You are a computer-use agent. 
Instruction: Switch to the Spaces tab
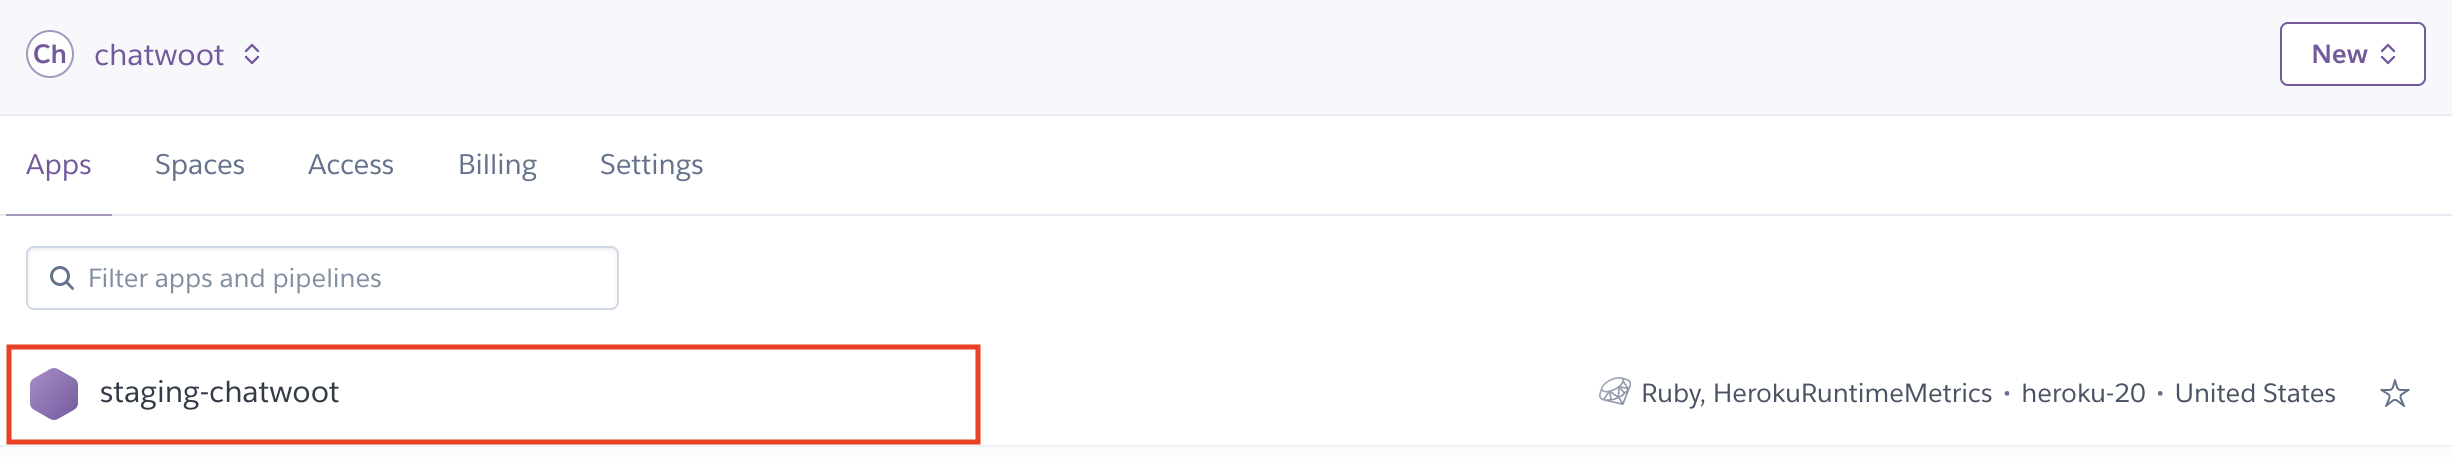[x=200, y=164]
